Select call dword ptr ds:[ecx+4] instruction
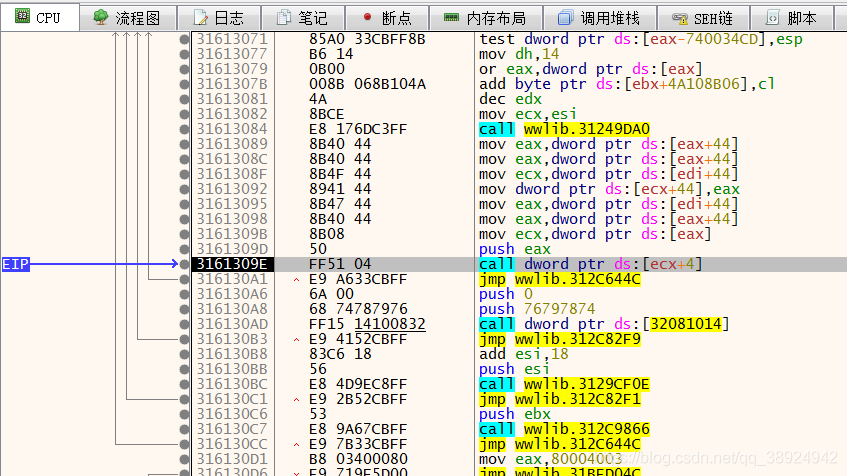The height and width of the screenshot is (476, 847). pyautogui.click(x=590, y=264)
